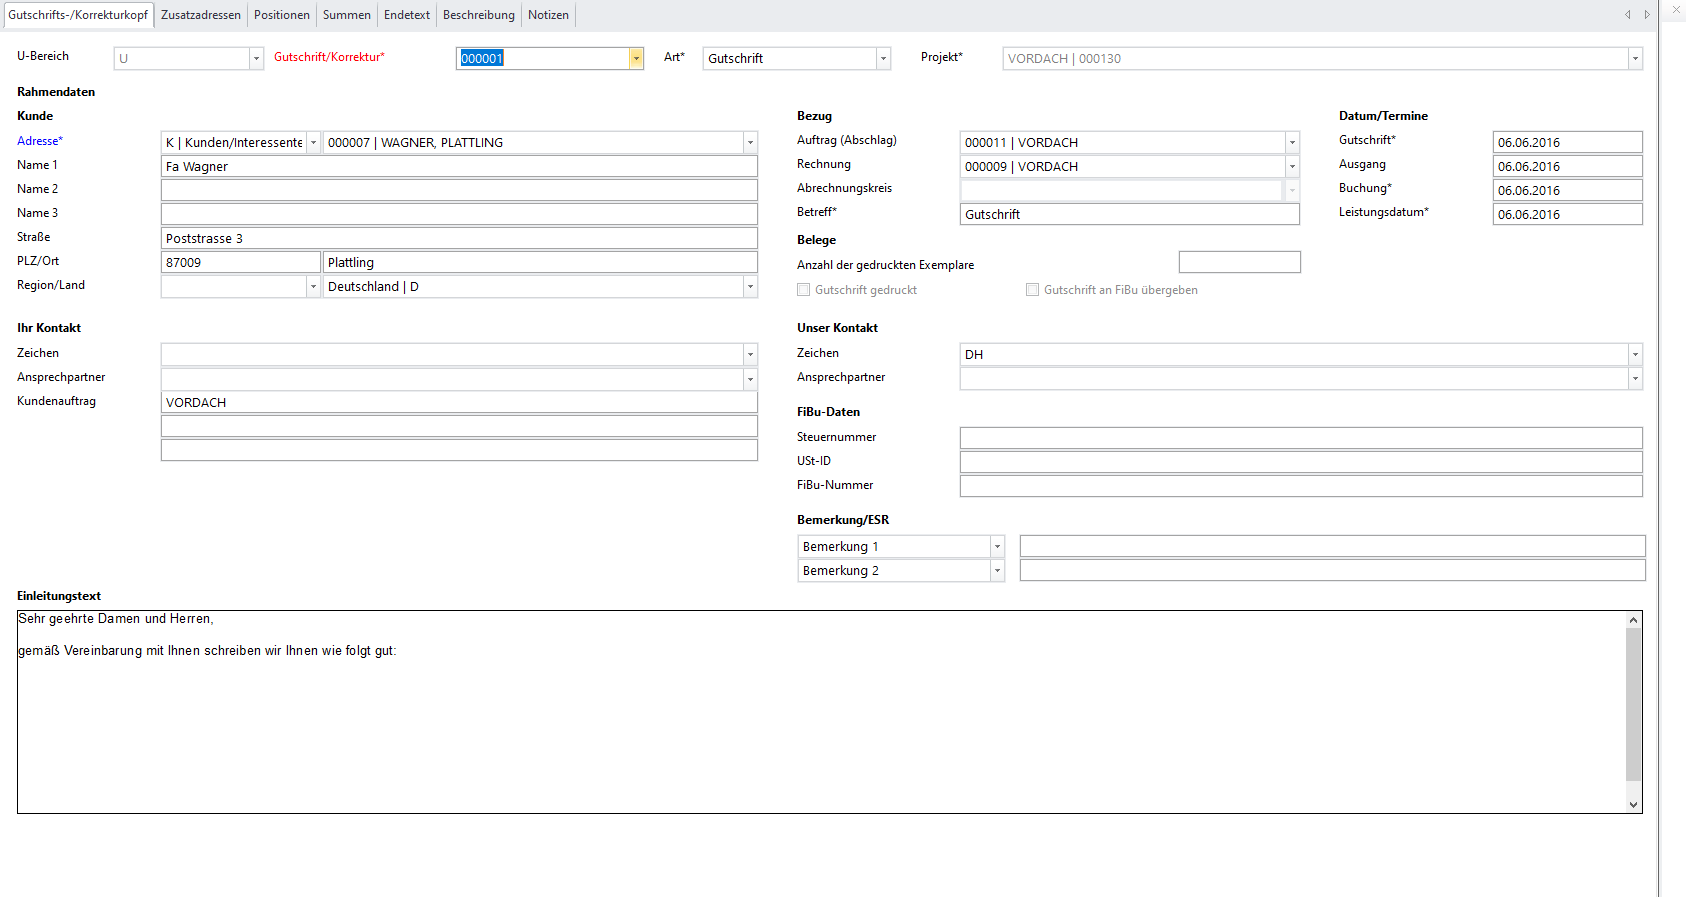Click the scroll-up arrow in Einleitungstext
The height and width of the screenshot is (897, 1686).
1633,620
